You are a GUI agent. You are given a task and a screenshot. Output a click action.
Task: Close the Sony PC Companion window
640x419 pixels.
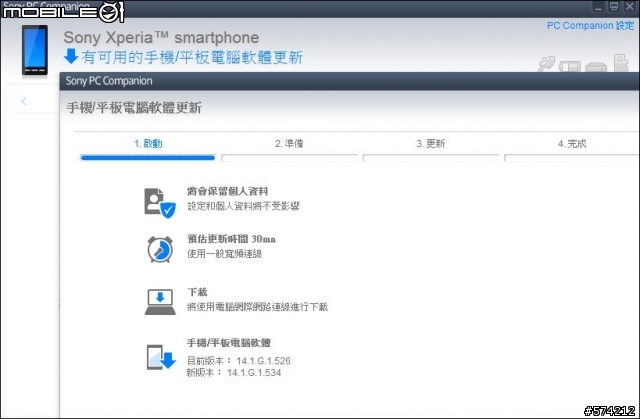(630, 7)
